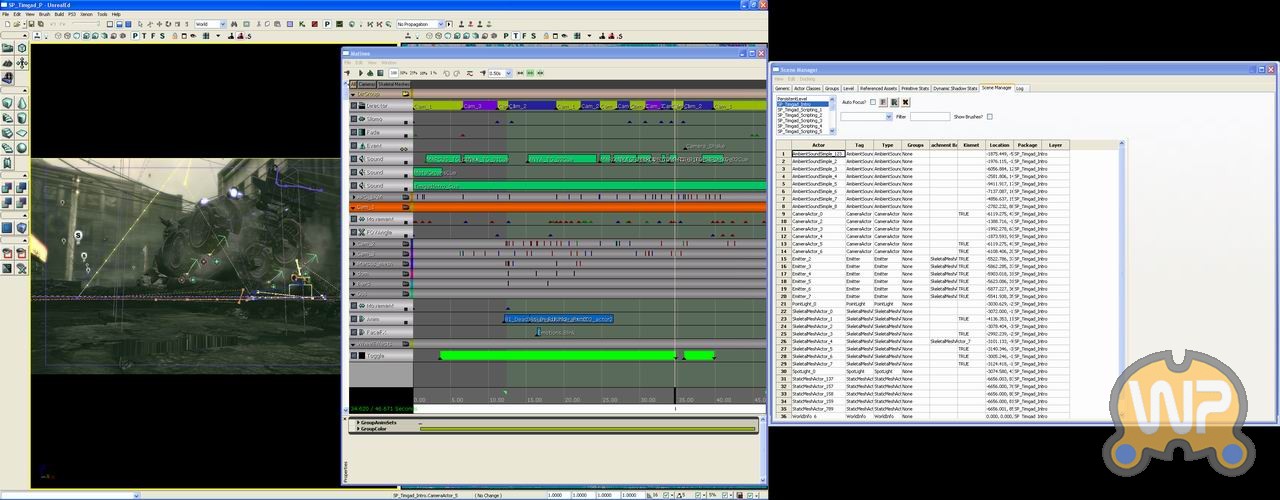Activate Camera Mode tool in left toolbox
The height and width of the screenshot is (500, 1280).
point(7,47)
